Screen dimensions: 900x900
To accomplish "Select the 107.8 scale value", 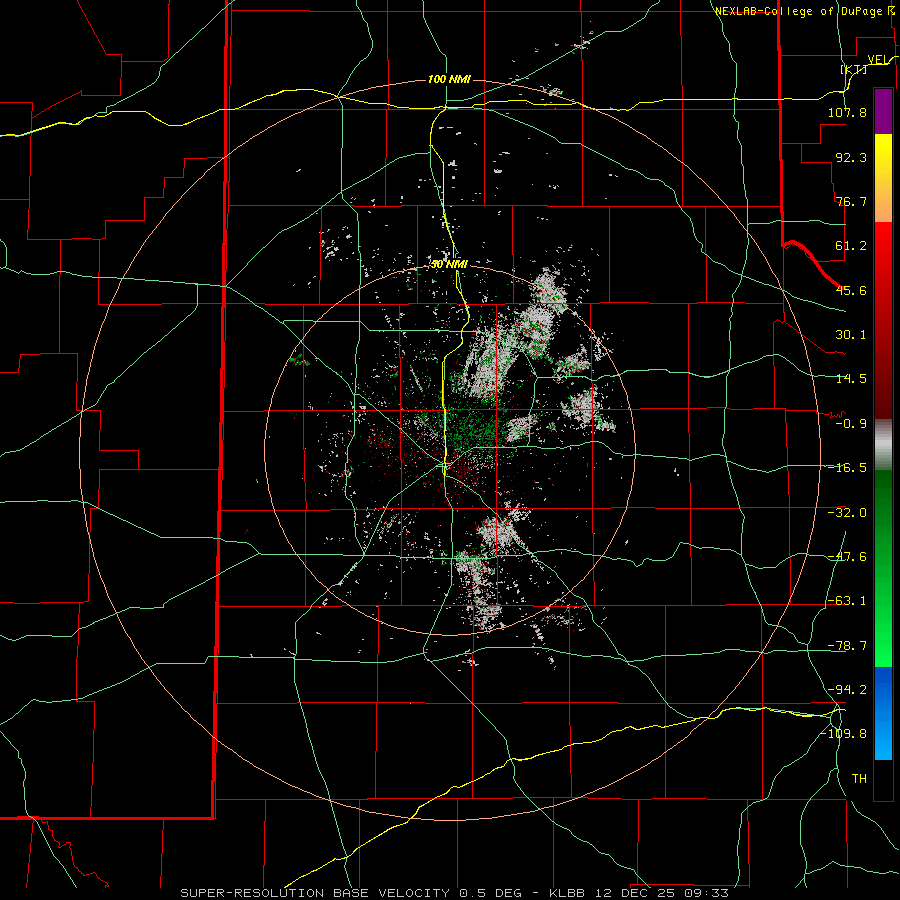I will [847, 112].
